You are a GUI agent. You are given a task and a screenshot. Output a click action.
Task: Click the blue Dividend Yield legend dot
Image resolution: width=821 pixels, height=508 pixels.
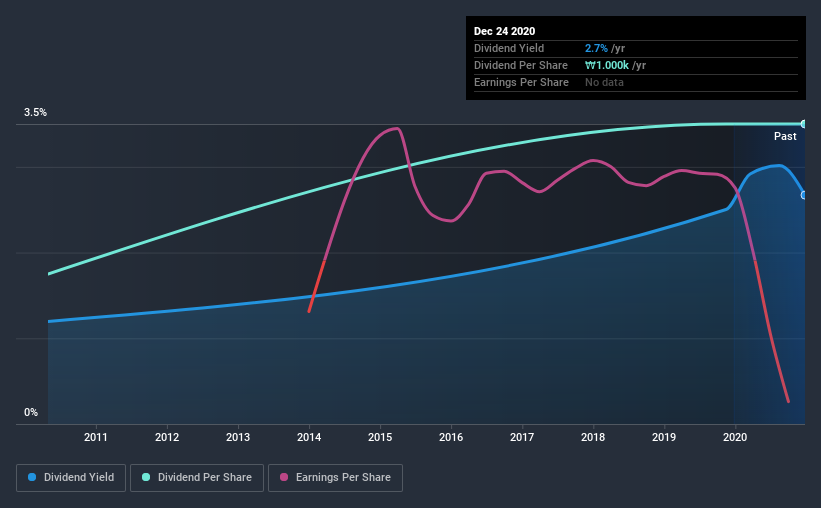click(x=32, y=477)
